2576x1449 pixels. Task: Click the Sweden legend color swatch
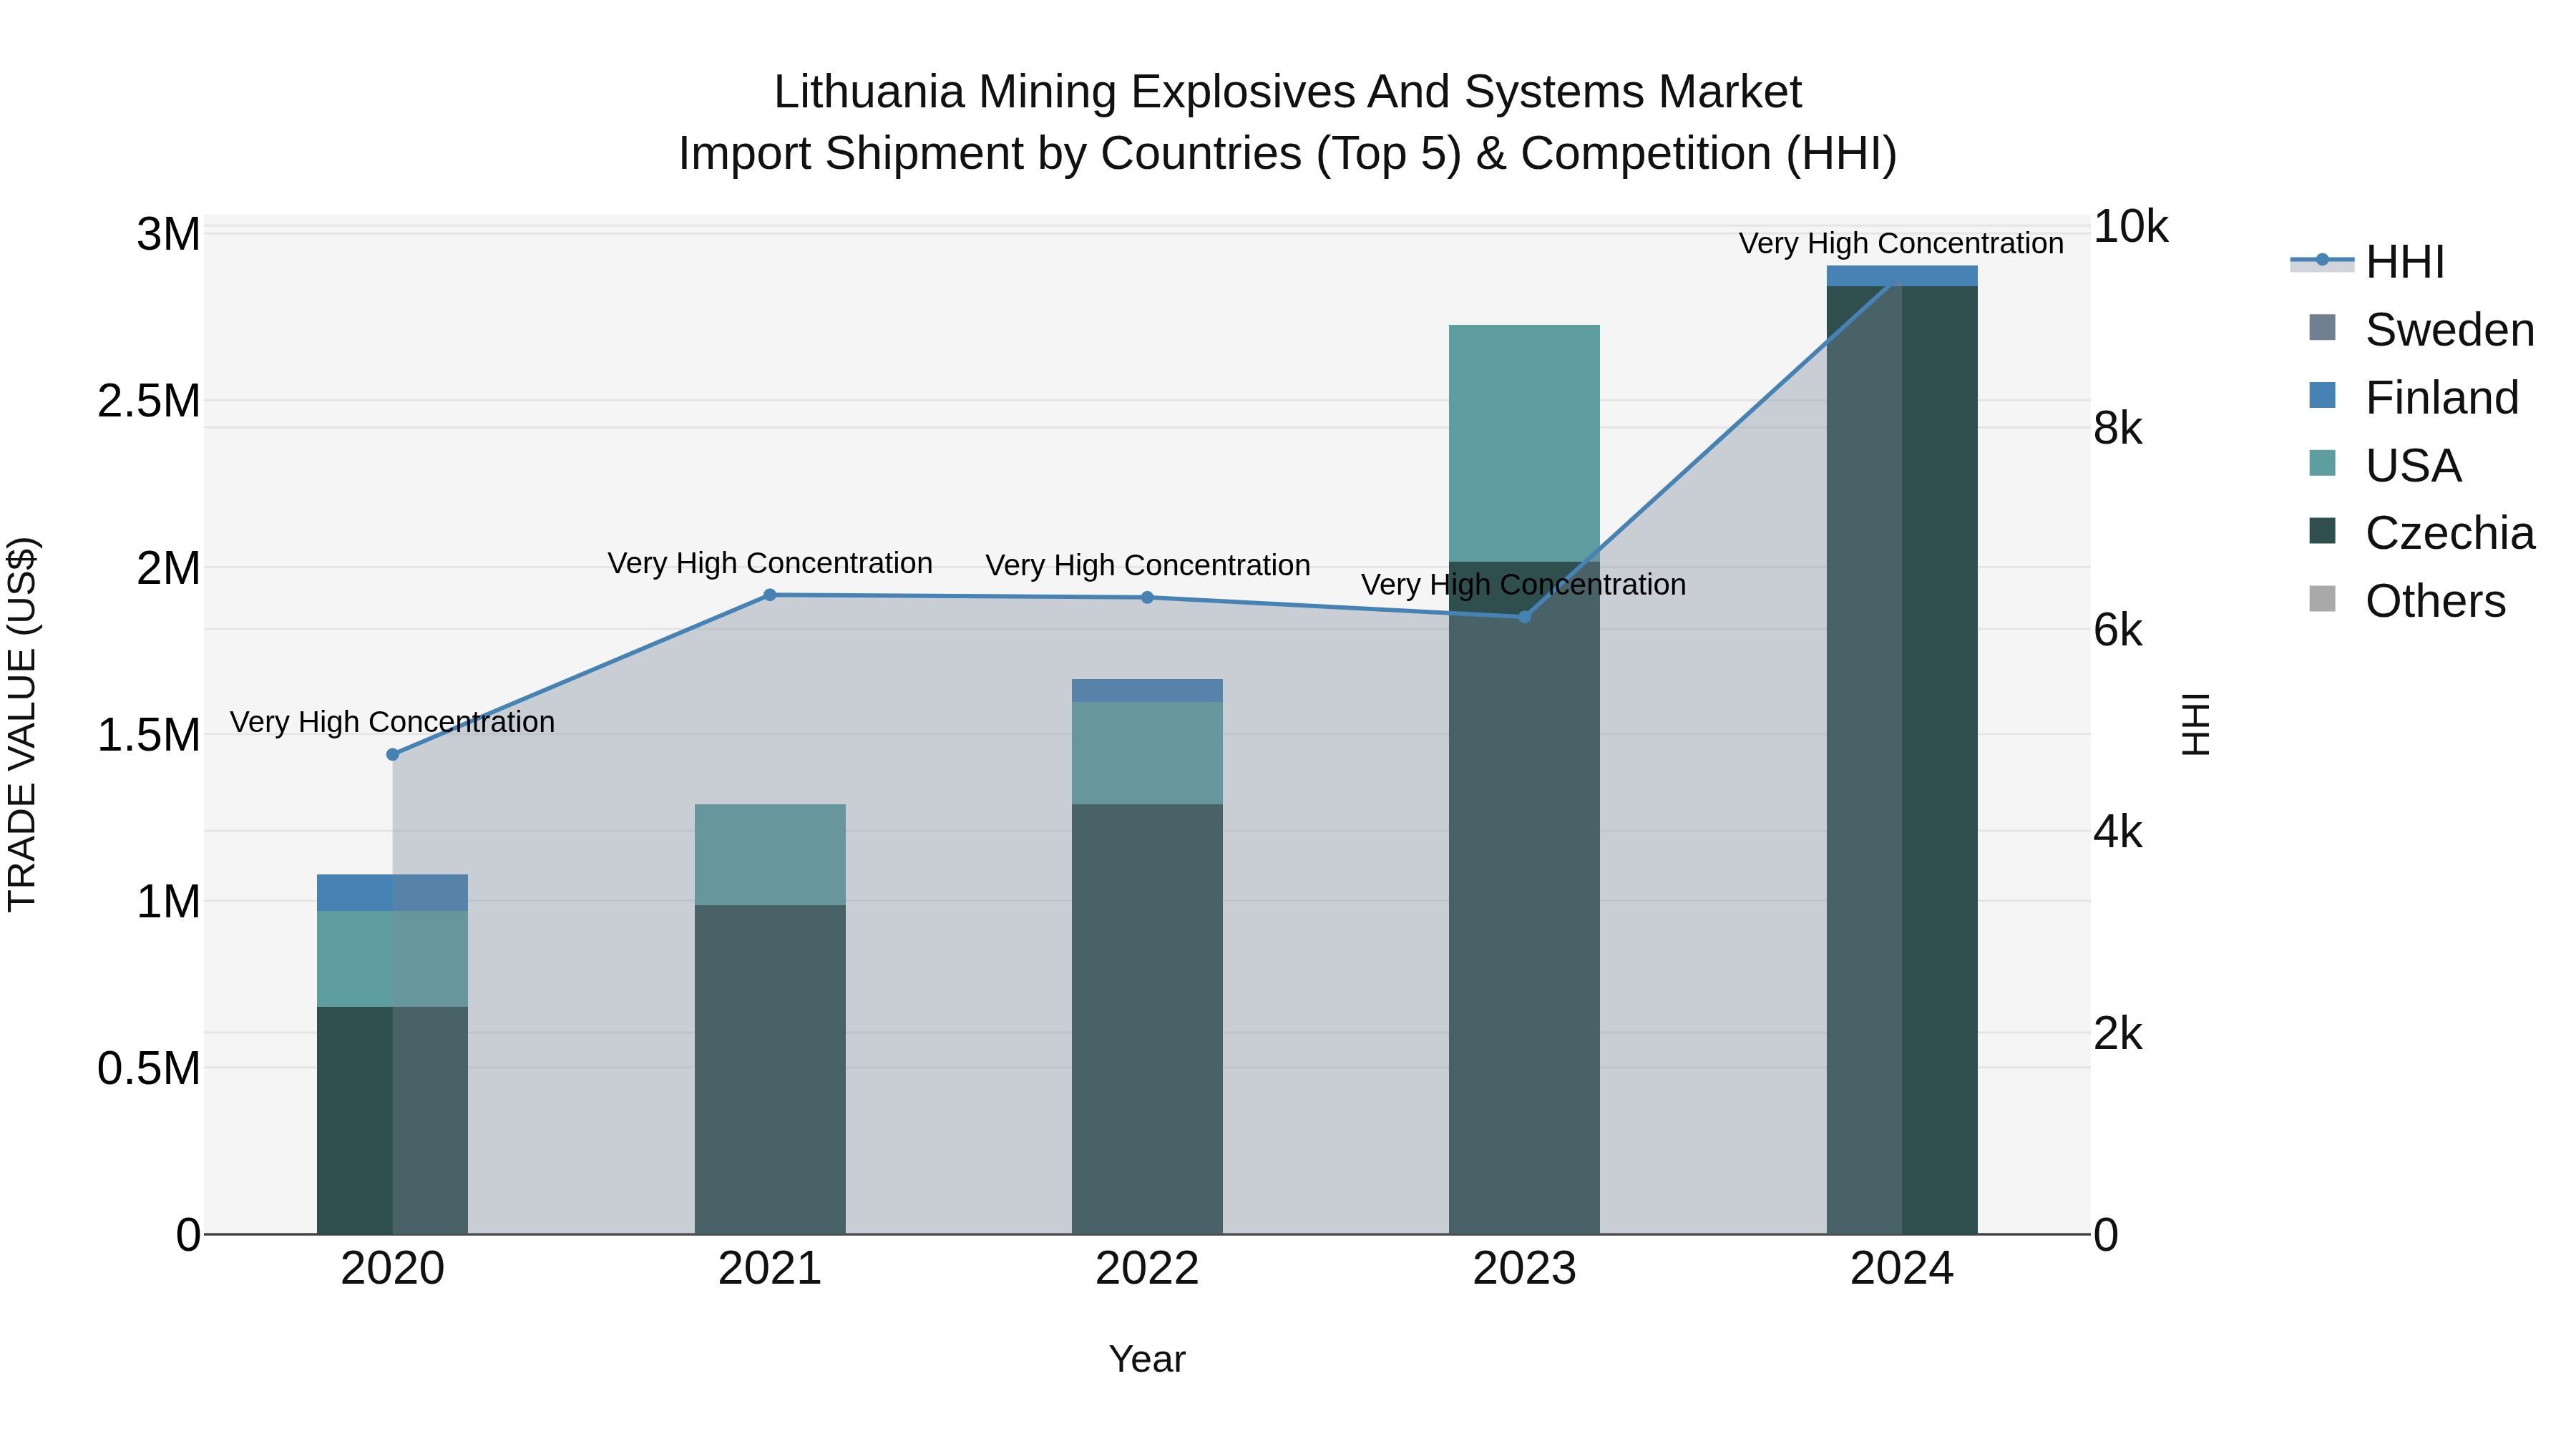point(2322,328)
